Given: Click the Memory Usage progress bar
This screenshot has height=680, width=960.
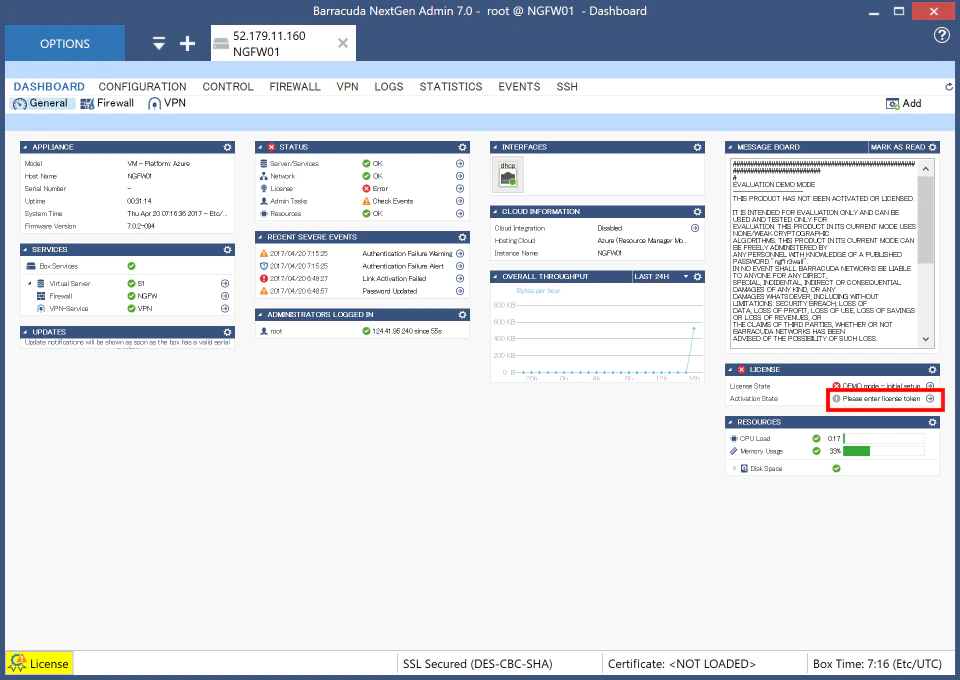Looking at the screenshot, I should click(x=883, y=451).
